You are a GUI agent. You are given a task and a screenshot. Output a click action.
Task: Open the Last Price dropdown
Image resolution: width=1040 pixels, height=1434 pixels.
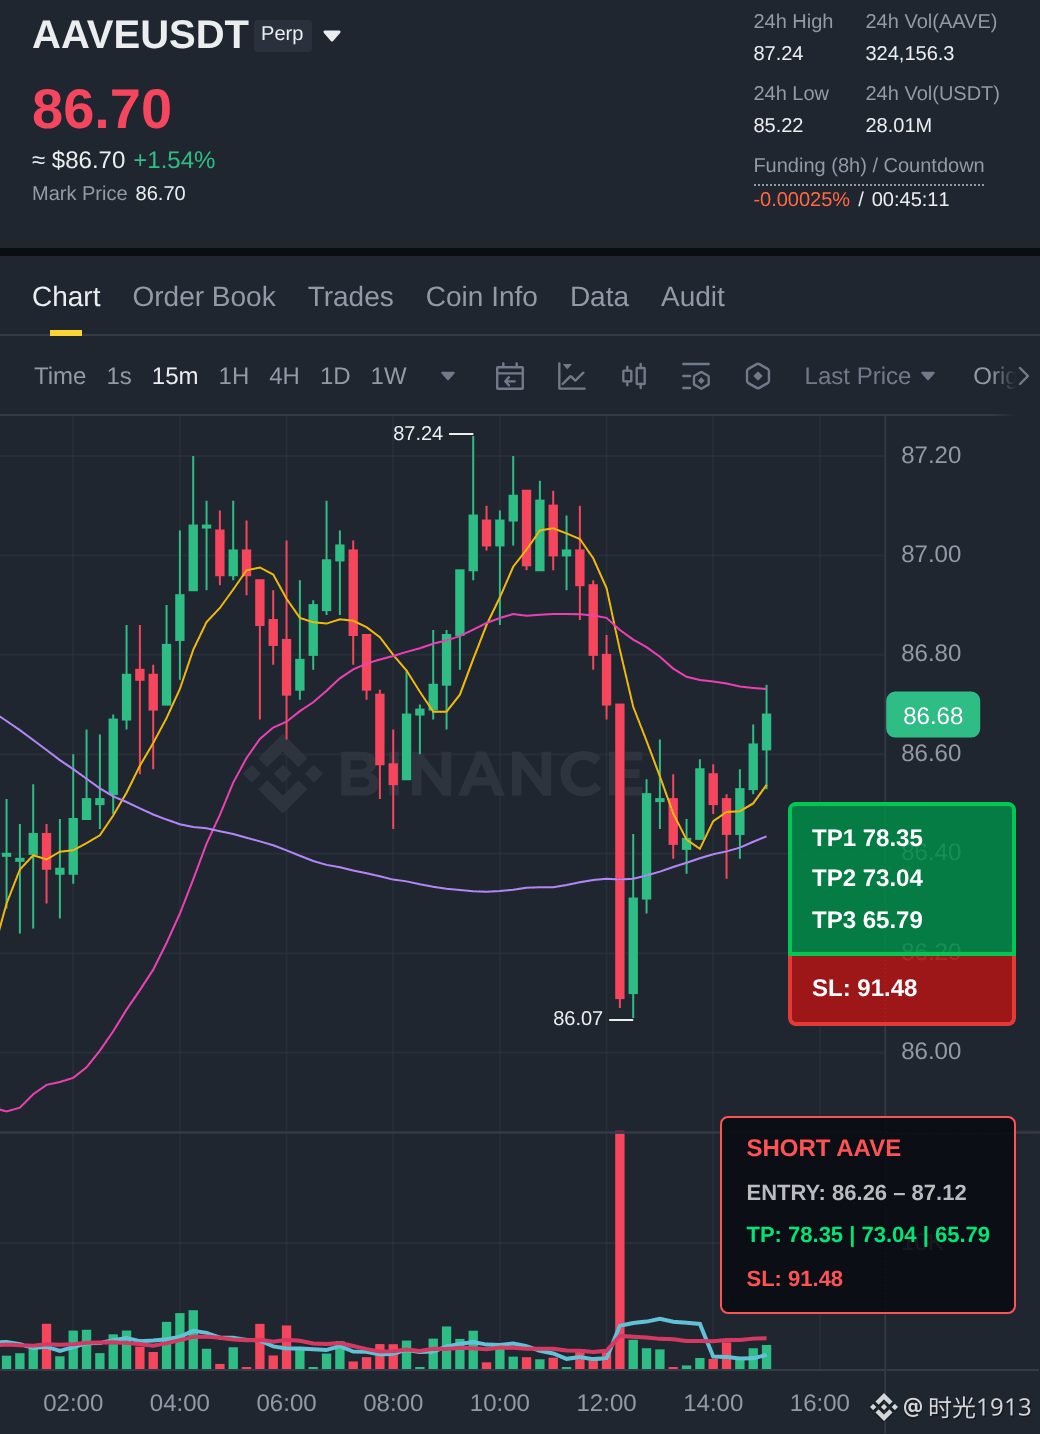pyautogui.click(x=870, y=376)
